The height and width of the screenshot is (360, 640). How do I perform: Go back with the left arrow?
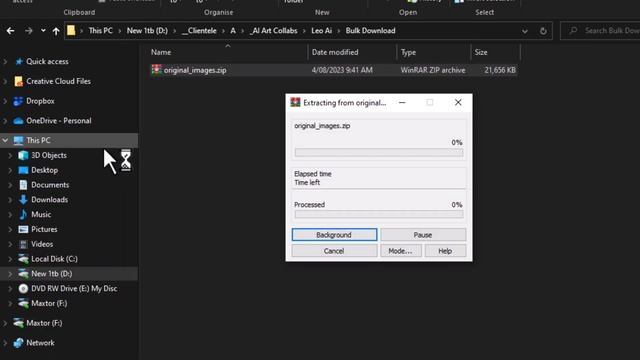click(x=11, y=31)
